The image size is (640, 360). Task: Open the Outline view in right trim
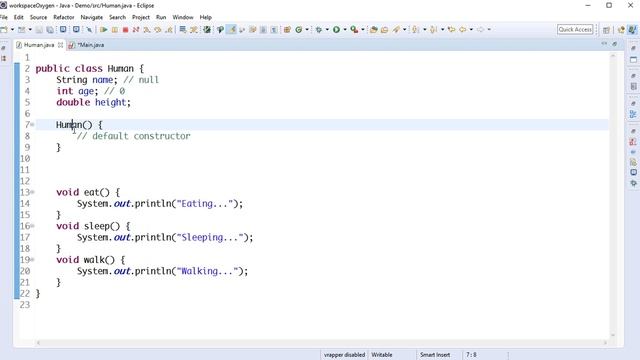[x=633, y=114]
